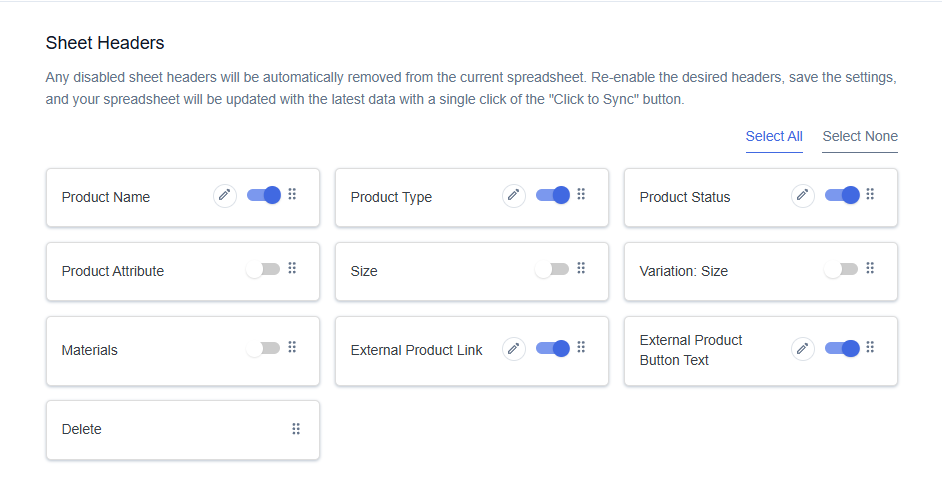Disable the Product Status toggle
The image size is (942, 494).
(x=842, y=195)
